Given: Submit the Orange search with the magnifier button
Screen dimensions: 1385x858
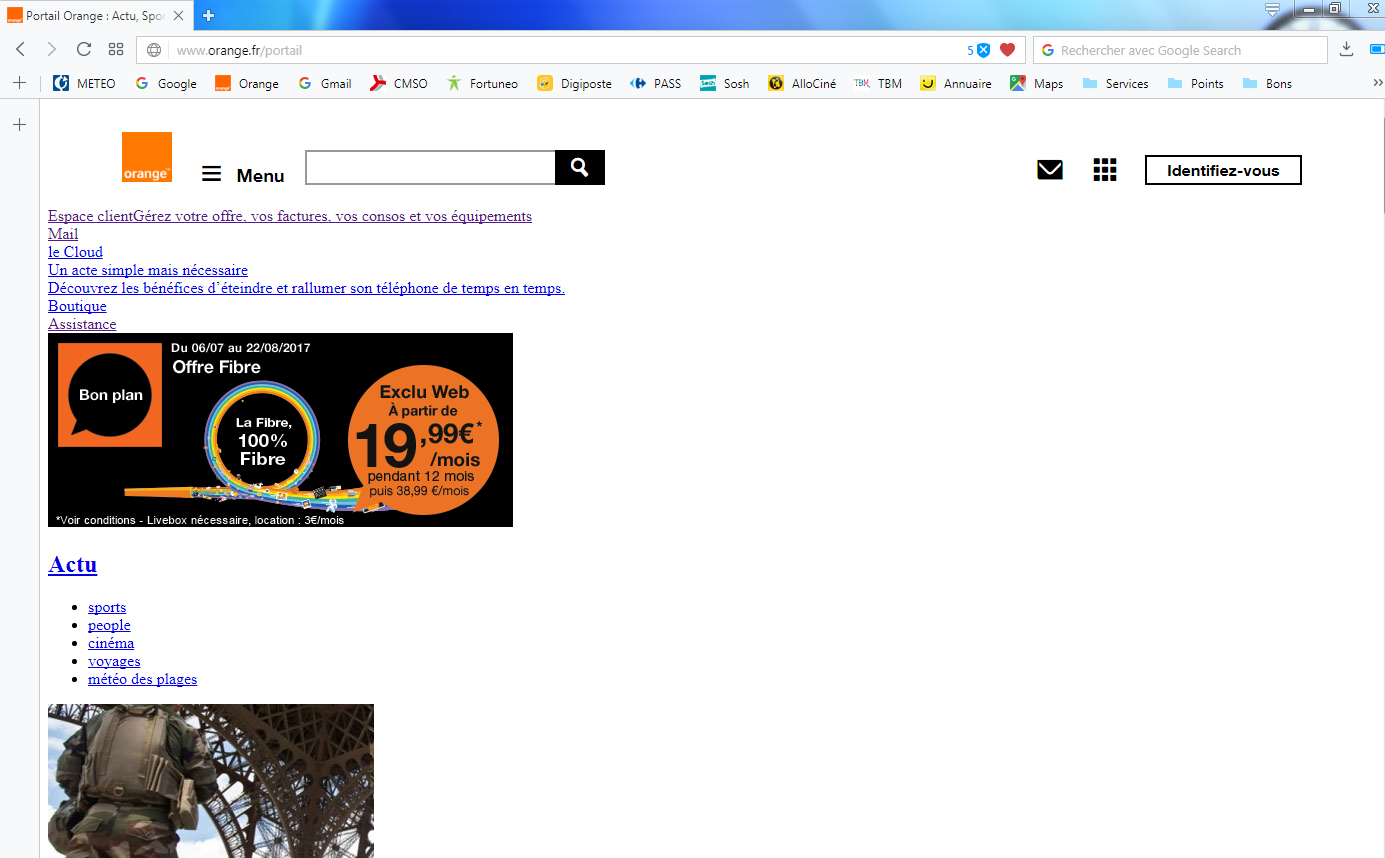Looking at the screenshot, I should tap(580, 167).
